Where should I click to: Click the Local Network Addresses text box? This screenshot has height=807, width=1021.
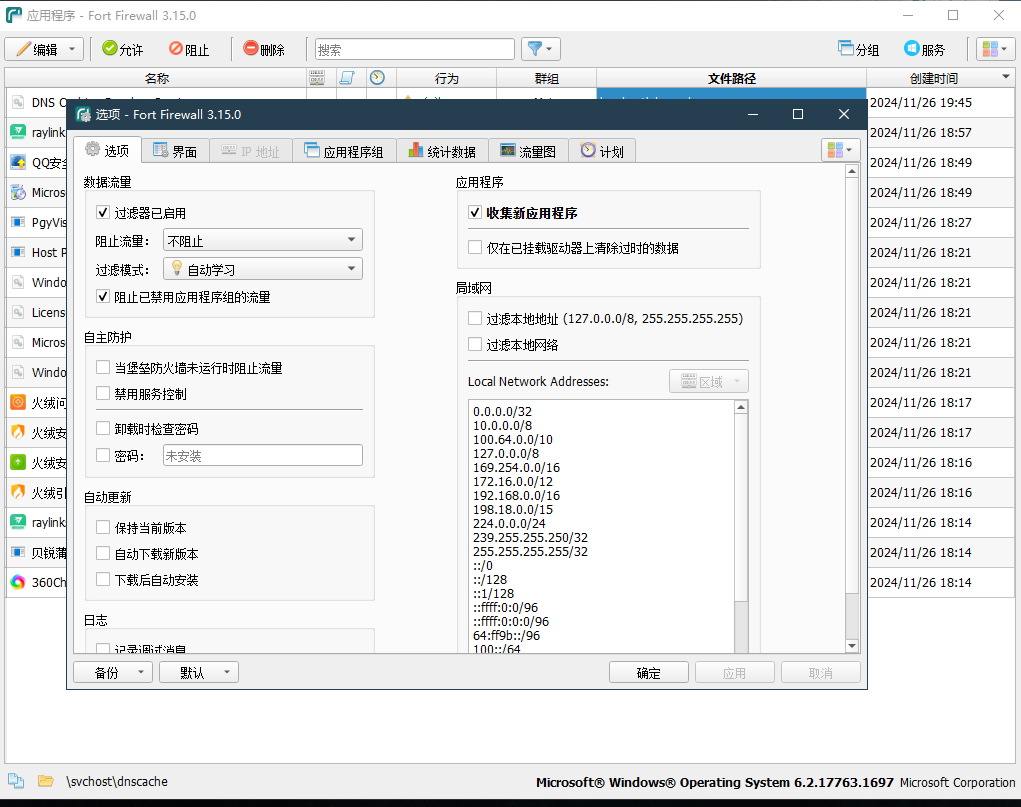[601, 526]
